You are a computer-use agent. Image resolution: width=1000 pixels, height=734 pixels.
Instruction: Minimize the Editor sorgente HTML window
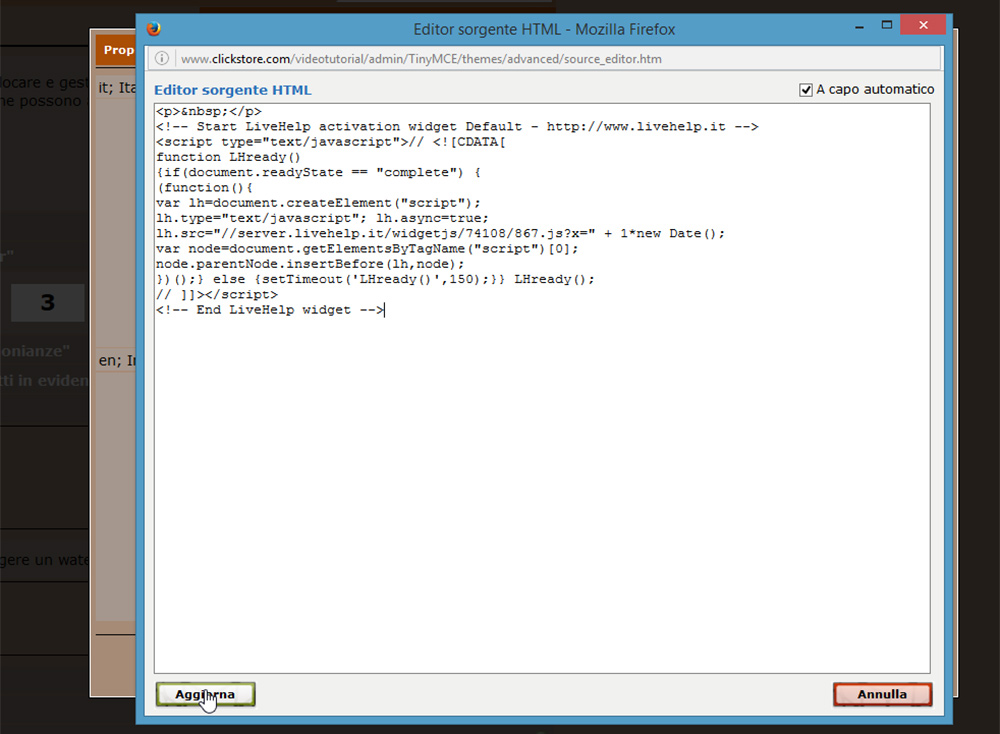860,26
